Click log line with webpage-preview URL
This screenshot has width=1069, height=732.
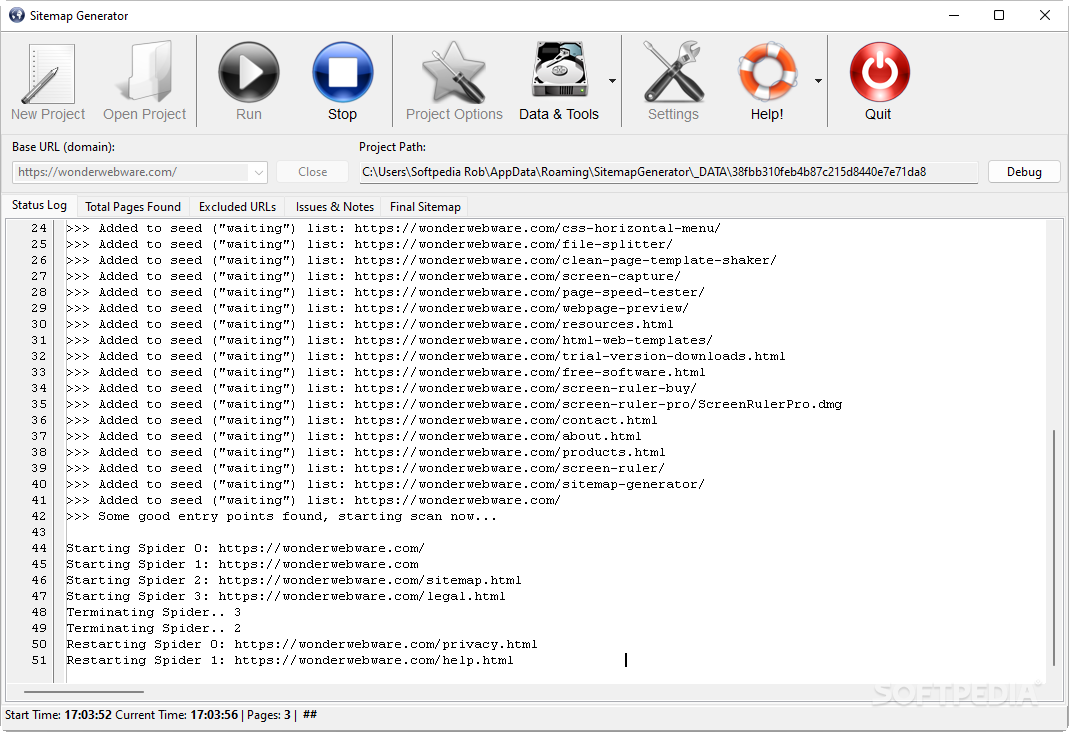click(x=378, y=308)
